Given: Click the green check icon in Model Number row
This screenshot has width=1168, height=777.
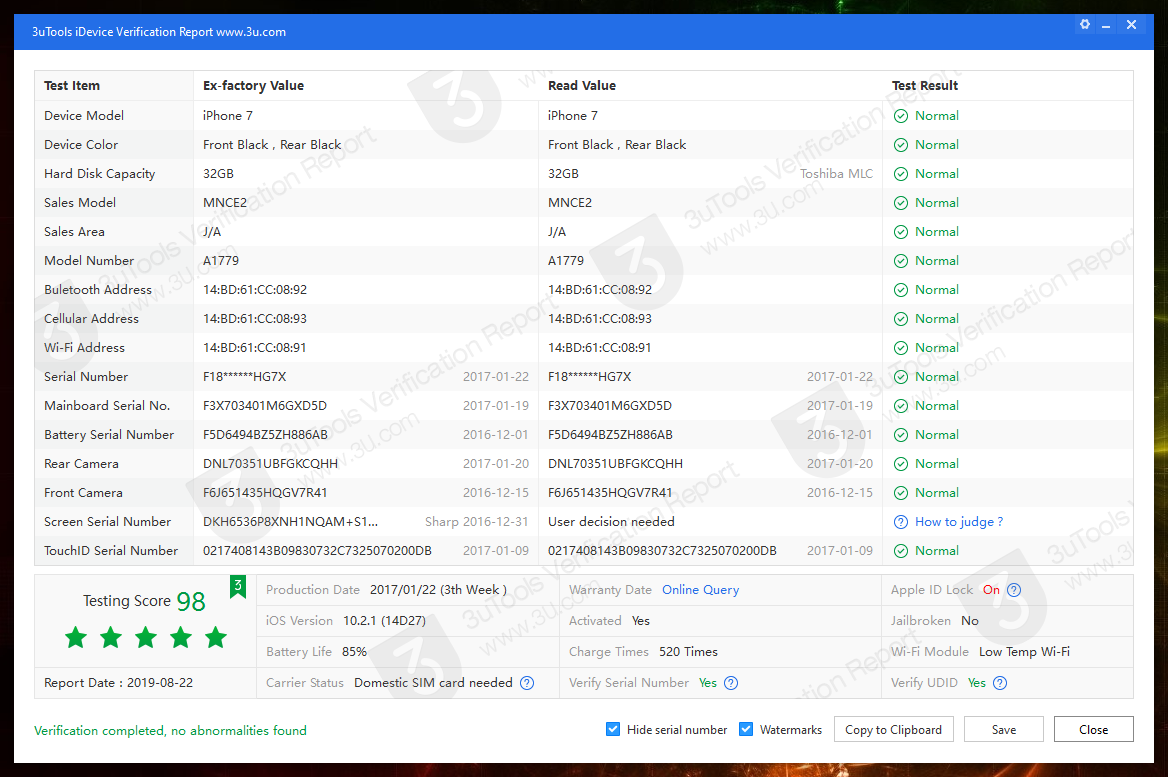Looking at the screenshot, I should coord(901,261).
